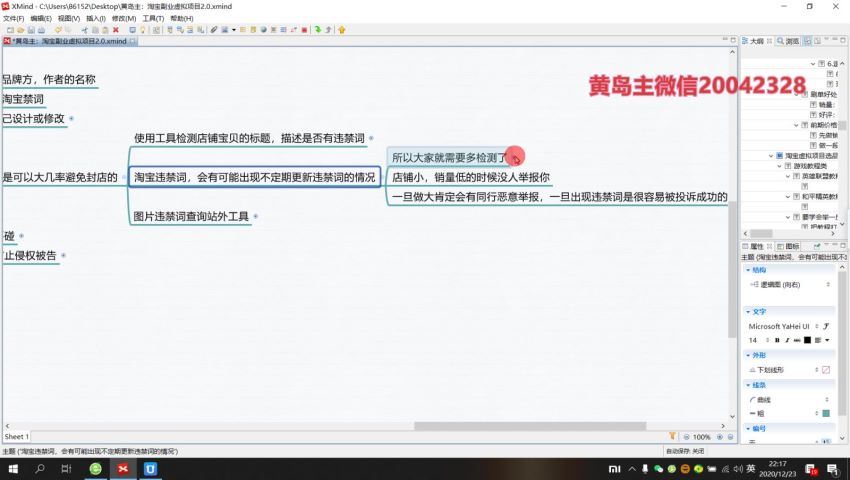Open the taskbar search magnifier

pyautogui.click(x=40, y=468)
